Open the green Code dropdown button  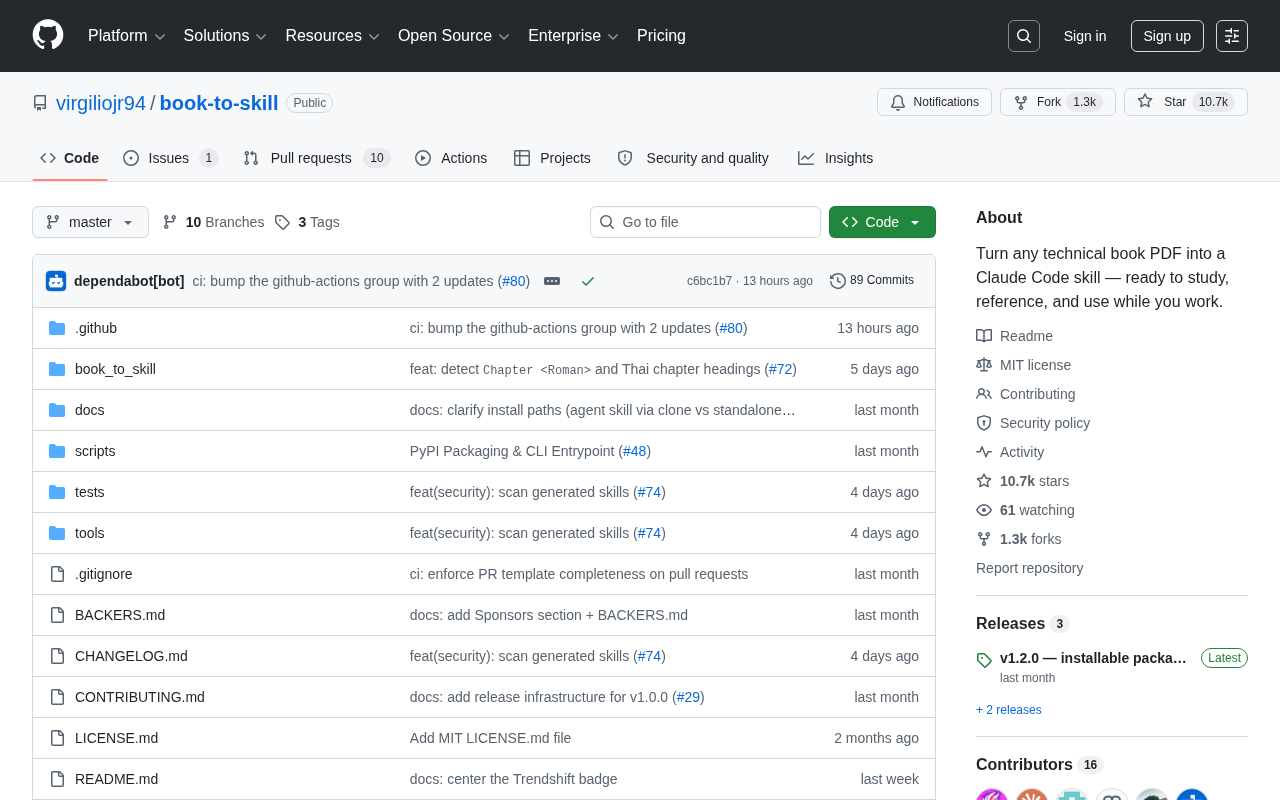coord(882,222)
